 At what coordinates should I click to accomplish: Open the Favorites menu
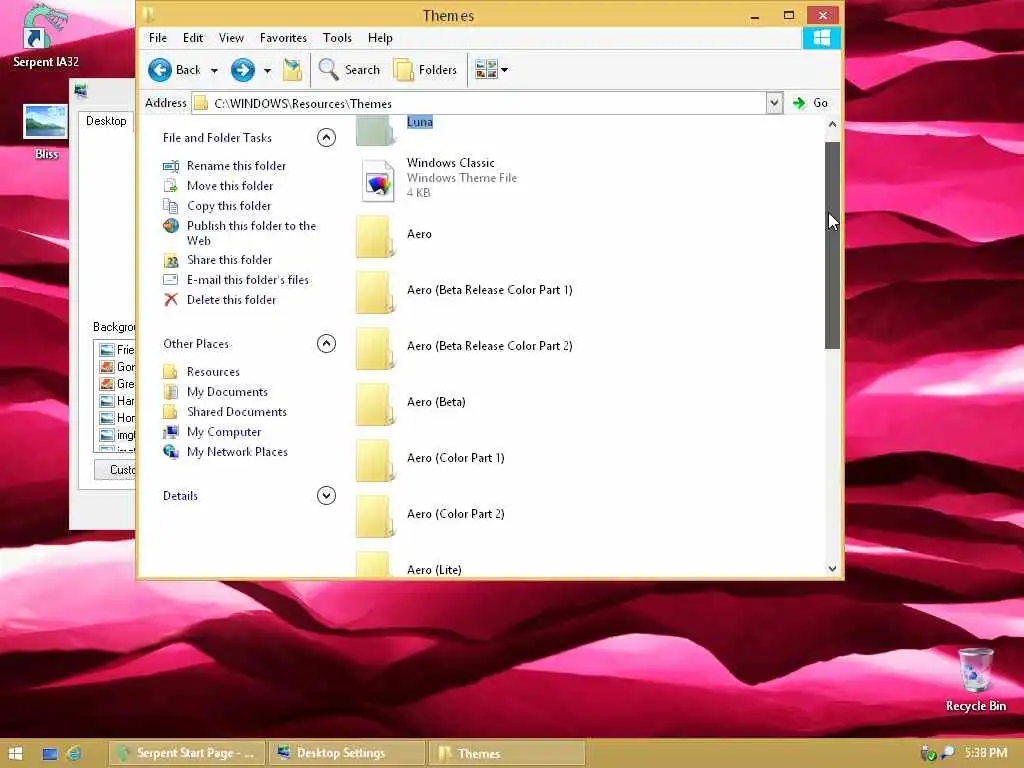[283, 38]
